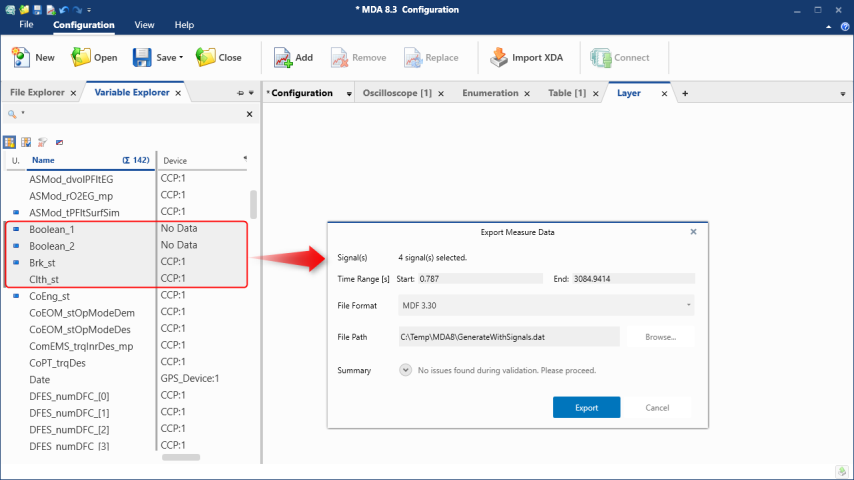Click the horizontal scrollbar in variable list
This screenshot has height=480, width=854.
[179, 458]
